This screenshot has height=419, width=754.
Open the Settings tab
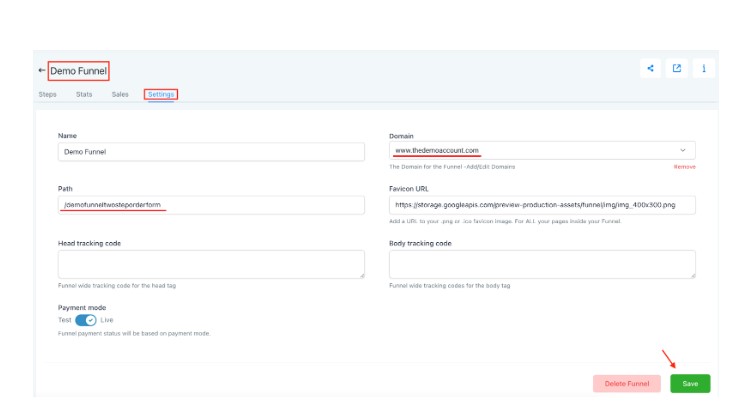click(x=161, y=94)
